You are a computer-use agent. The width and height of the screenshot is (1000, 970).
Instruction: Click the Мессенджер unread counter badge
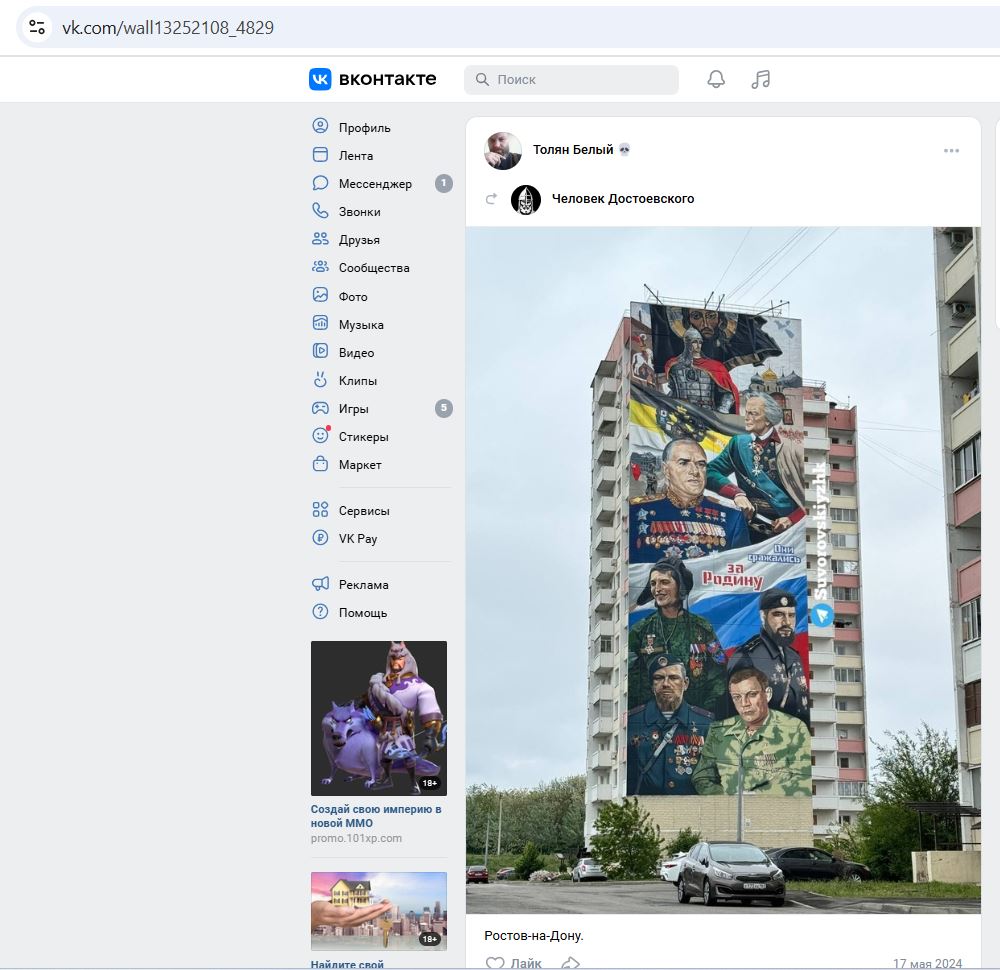coord(444,183)
